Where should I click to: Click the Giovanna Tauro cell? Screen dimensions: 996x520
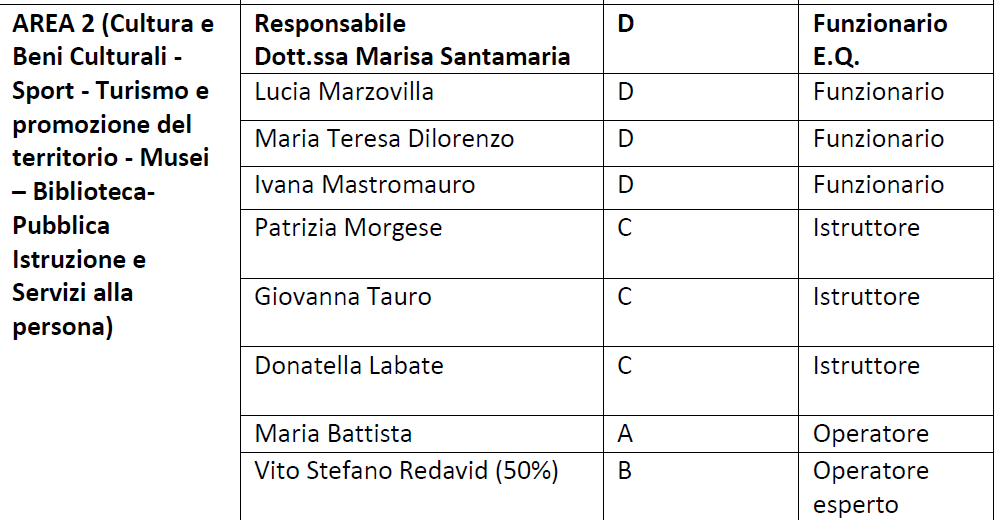click(x=343, y=297)
